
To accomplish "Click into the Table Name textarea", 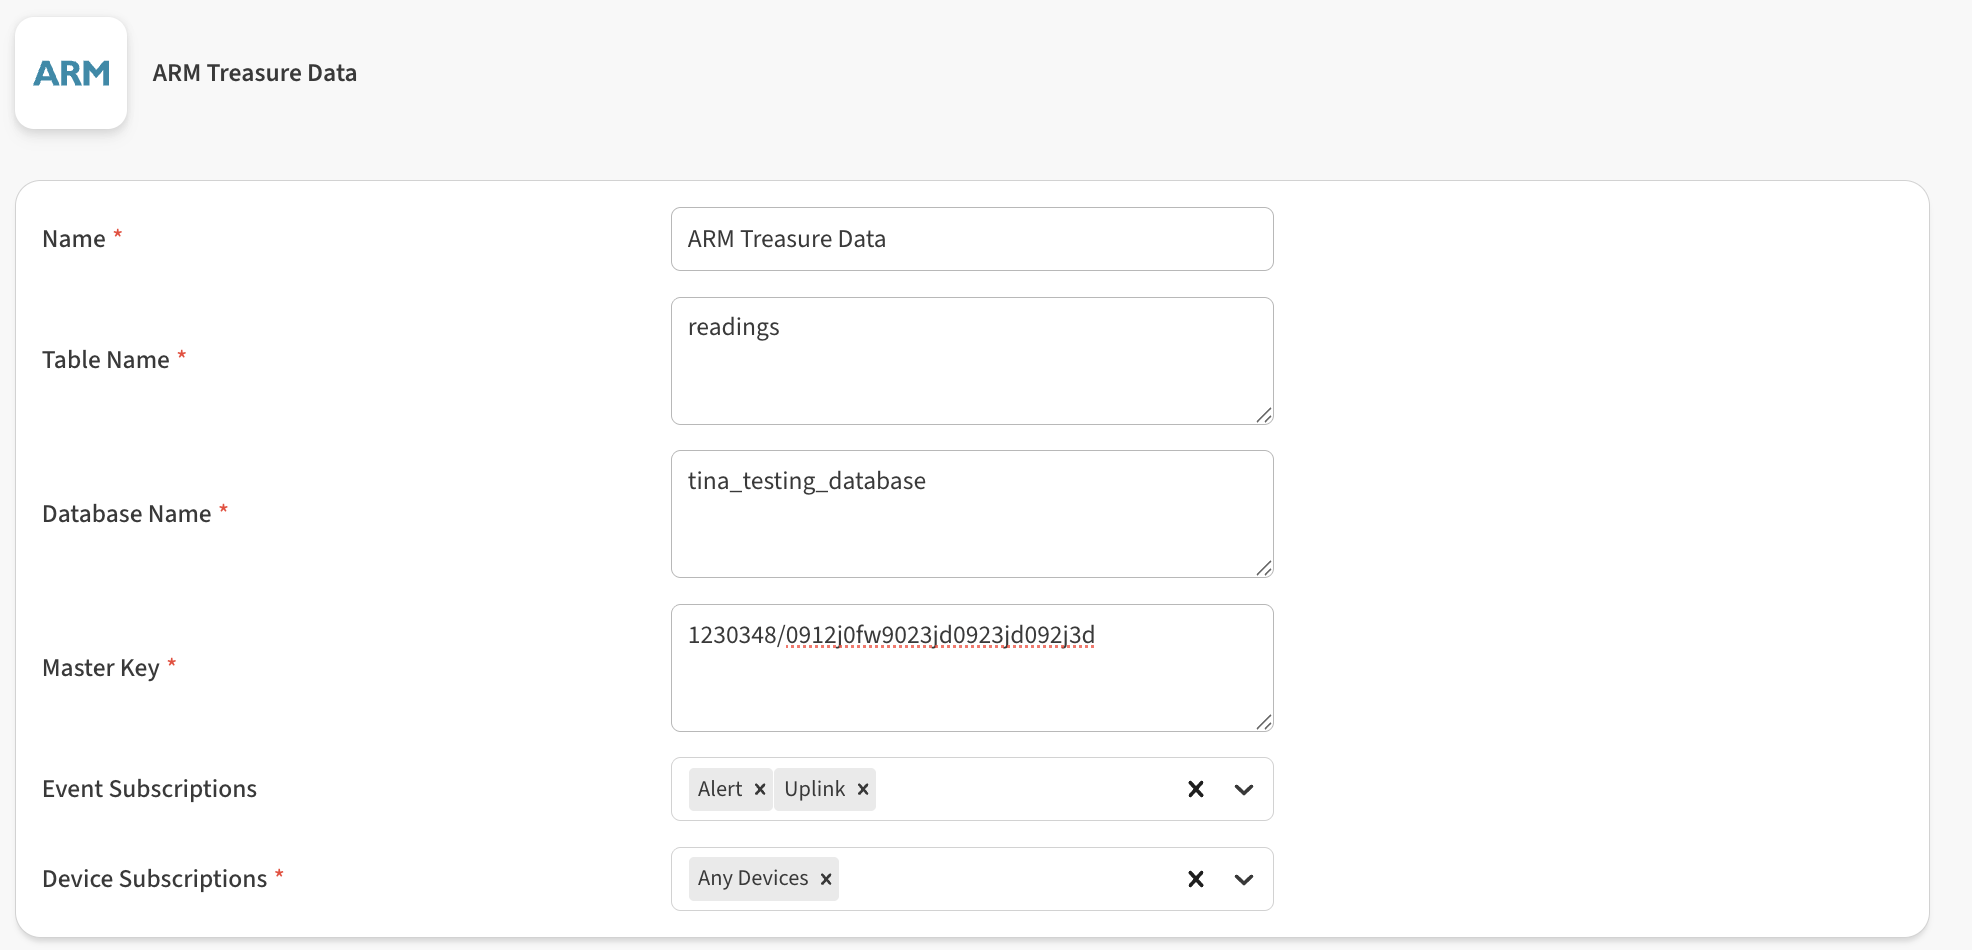I will [x=972, y=361].
